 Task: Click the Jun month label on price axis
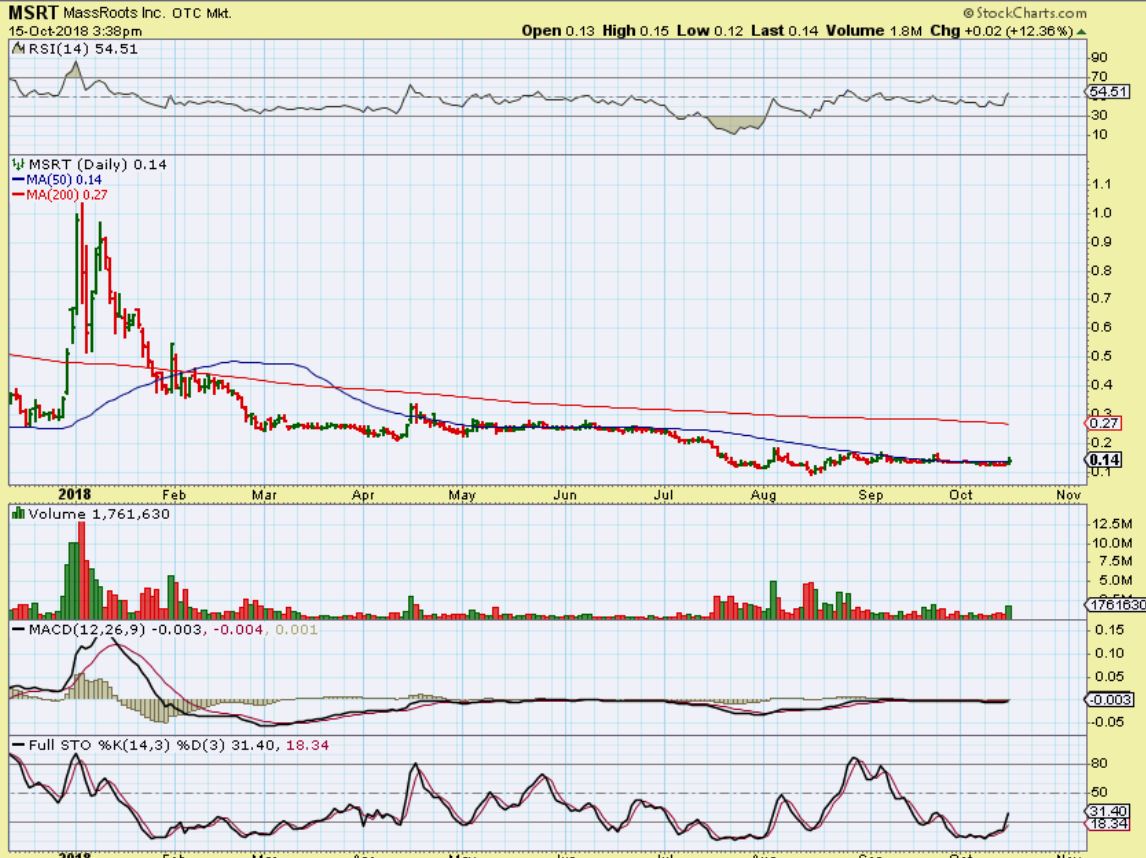coord(565,495)
